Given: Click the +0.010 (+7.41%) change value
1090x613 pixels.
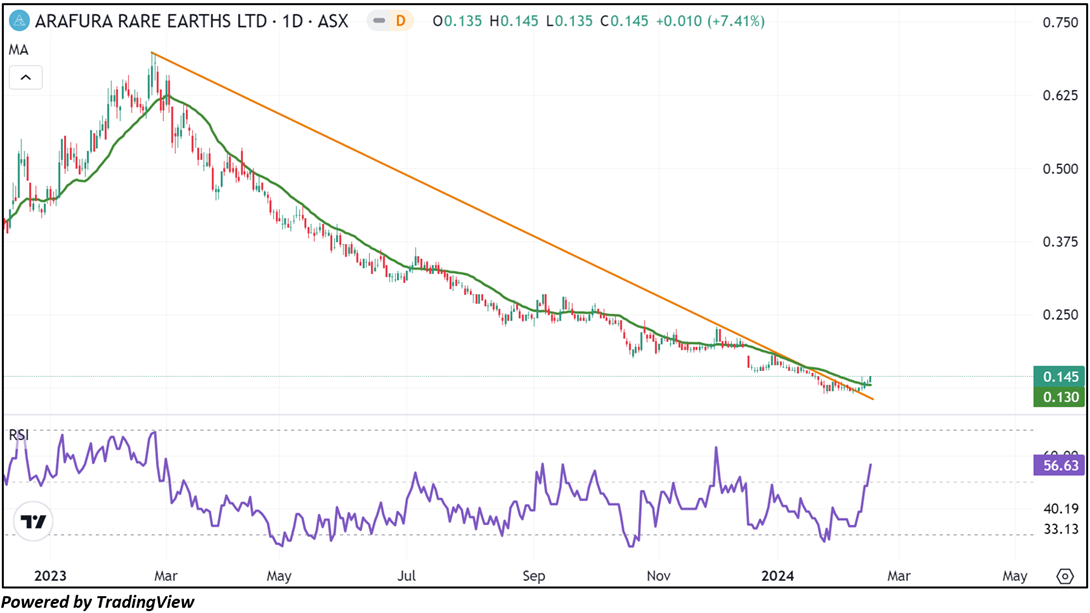Looking at the screenshot, I should click(x=710, y=22).
